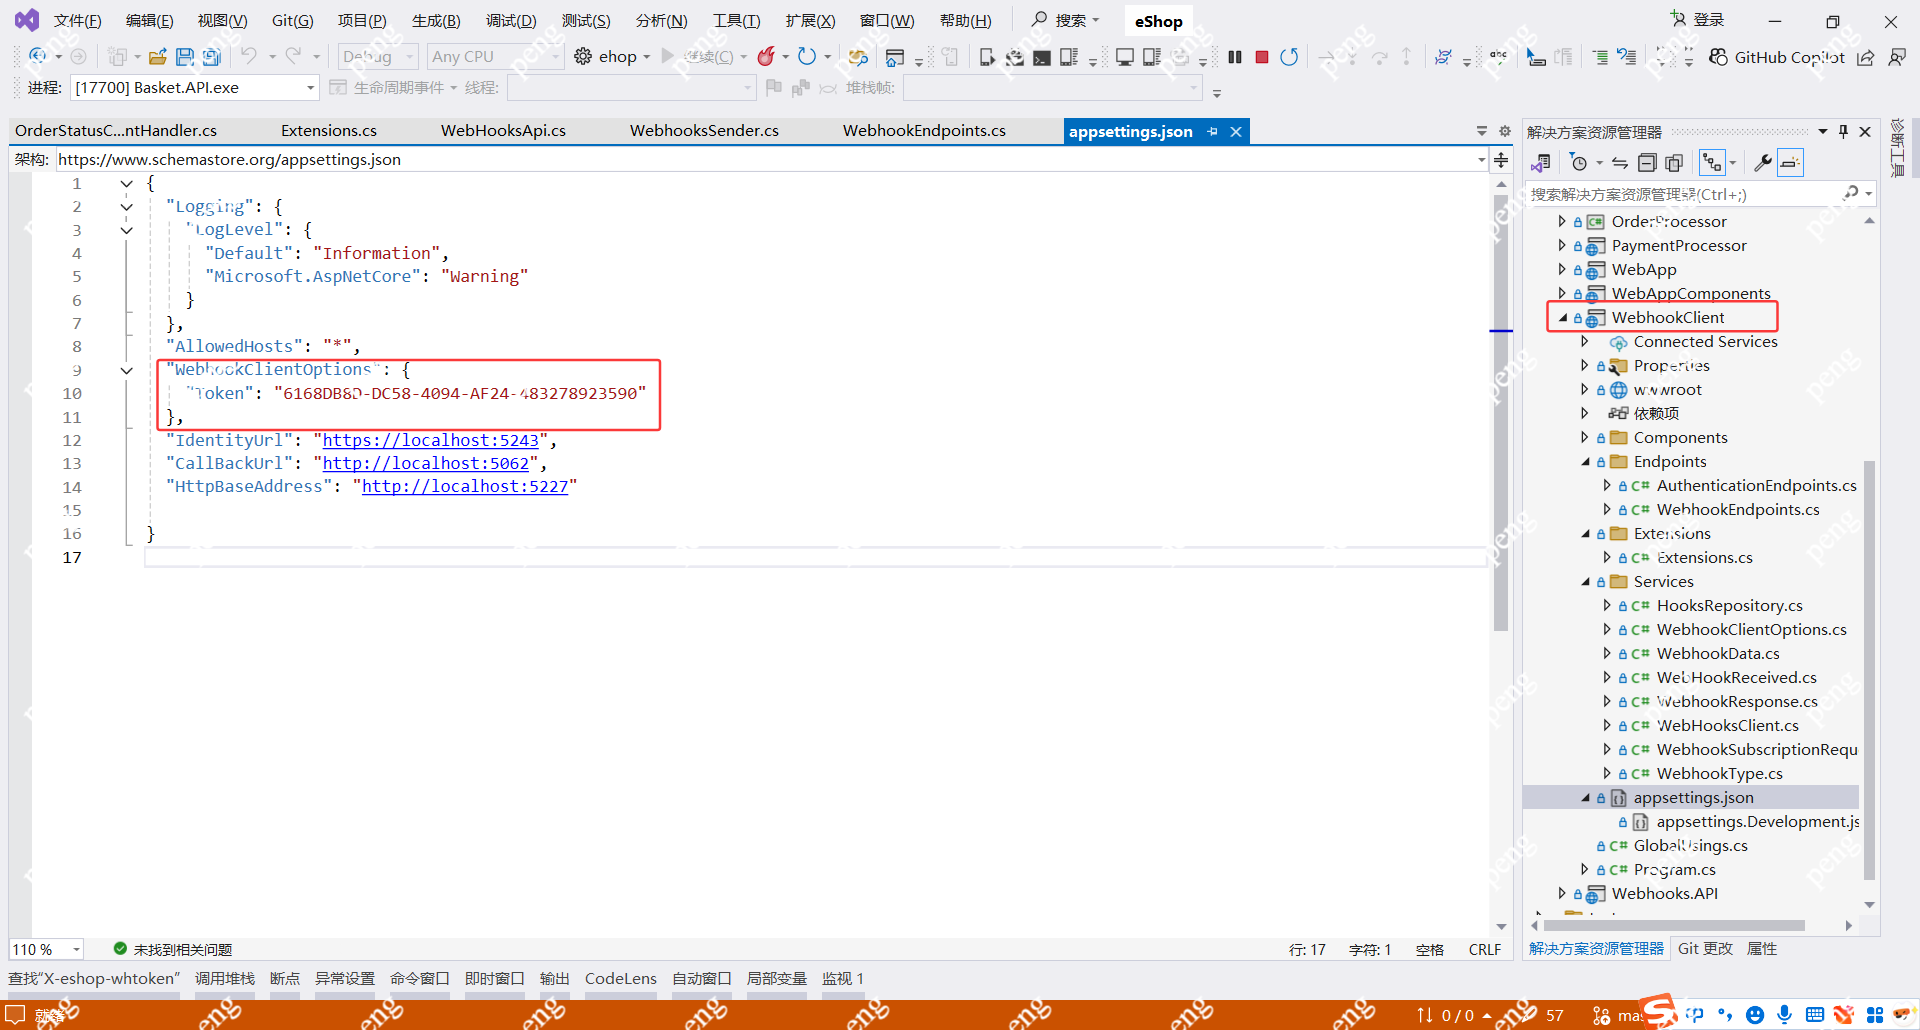The image size is (1920, 1030).
Task: Open the 输出 tool window tab
Action: pyautogui.click(x=555, y=979)
